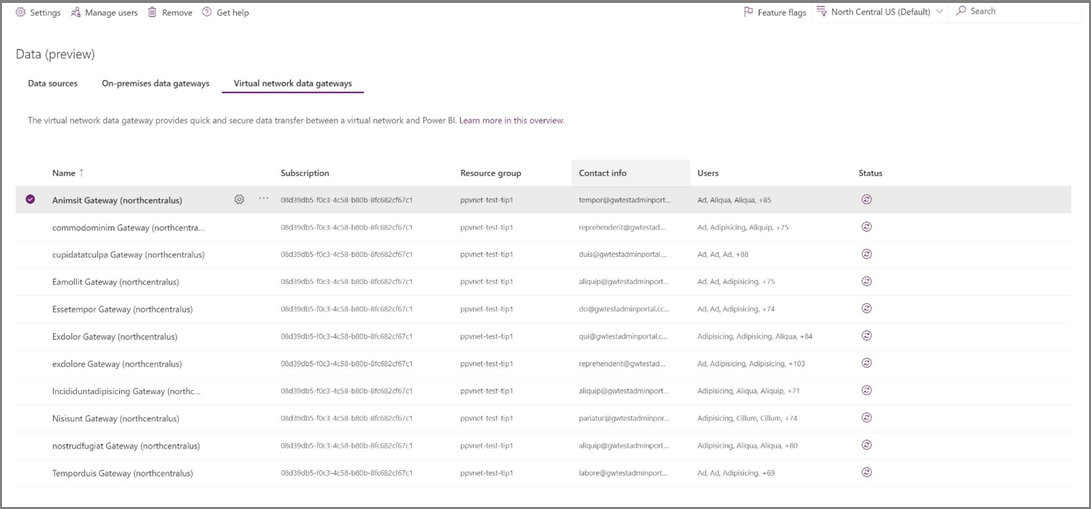
Task: Select the Nisisunt Gateway row
Action: [543, 418]
